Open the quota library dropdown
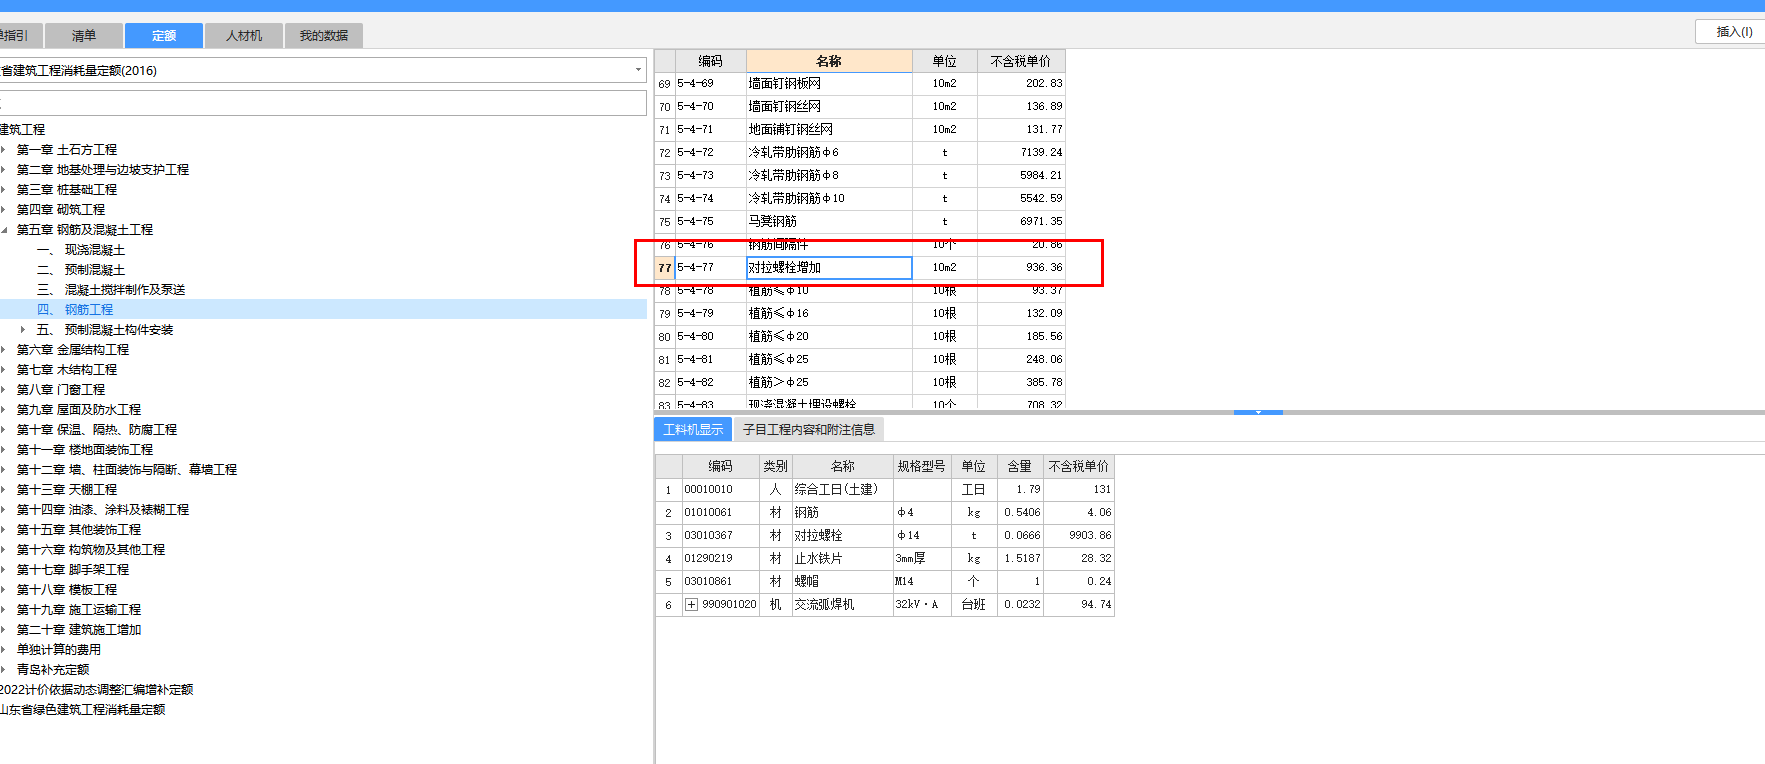 [638, 70]
